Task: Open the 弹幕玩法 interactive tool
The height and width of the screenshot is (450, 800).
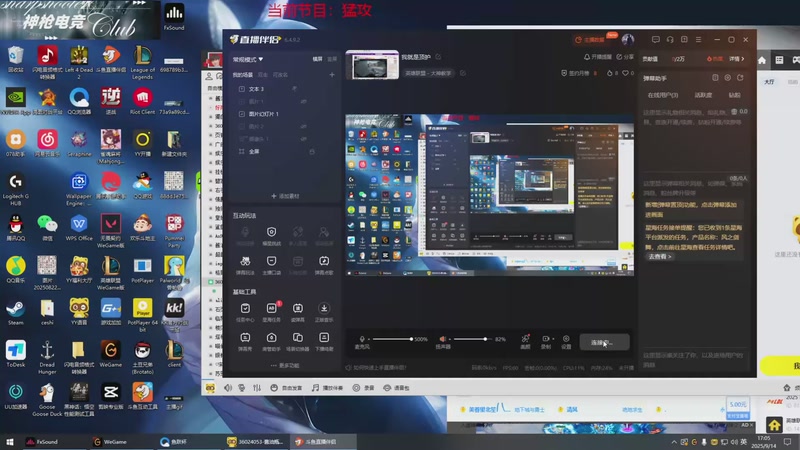Action: 245,265
